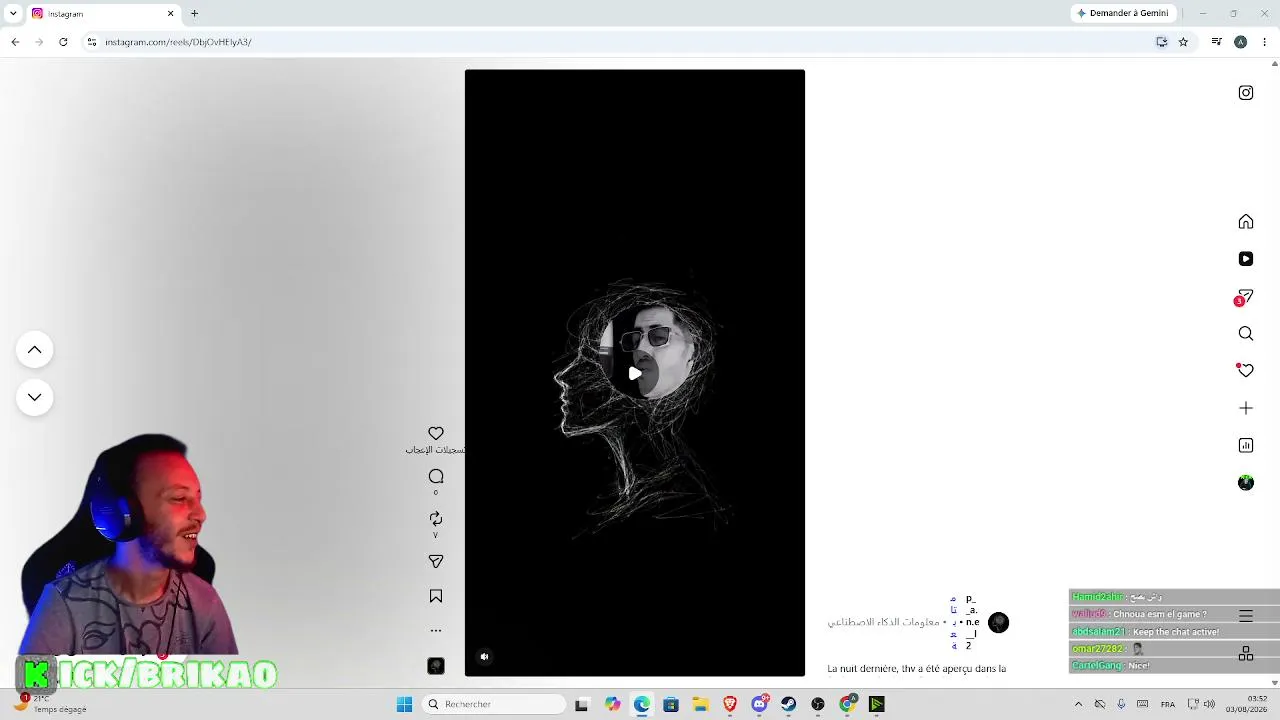Open the Instagram search magnifier

coord(1246,334)
